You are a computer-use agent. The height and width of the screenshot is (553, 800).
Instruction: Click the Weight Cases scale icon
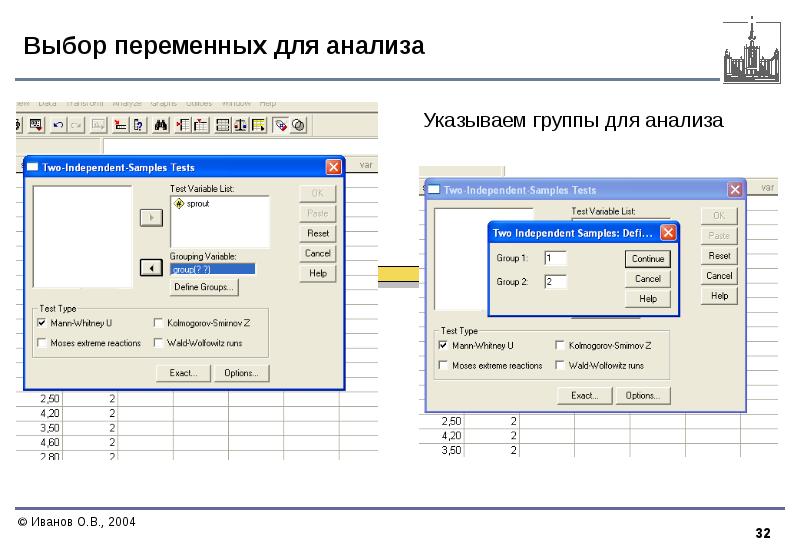click(x=240, y=125)
